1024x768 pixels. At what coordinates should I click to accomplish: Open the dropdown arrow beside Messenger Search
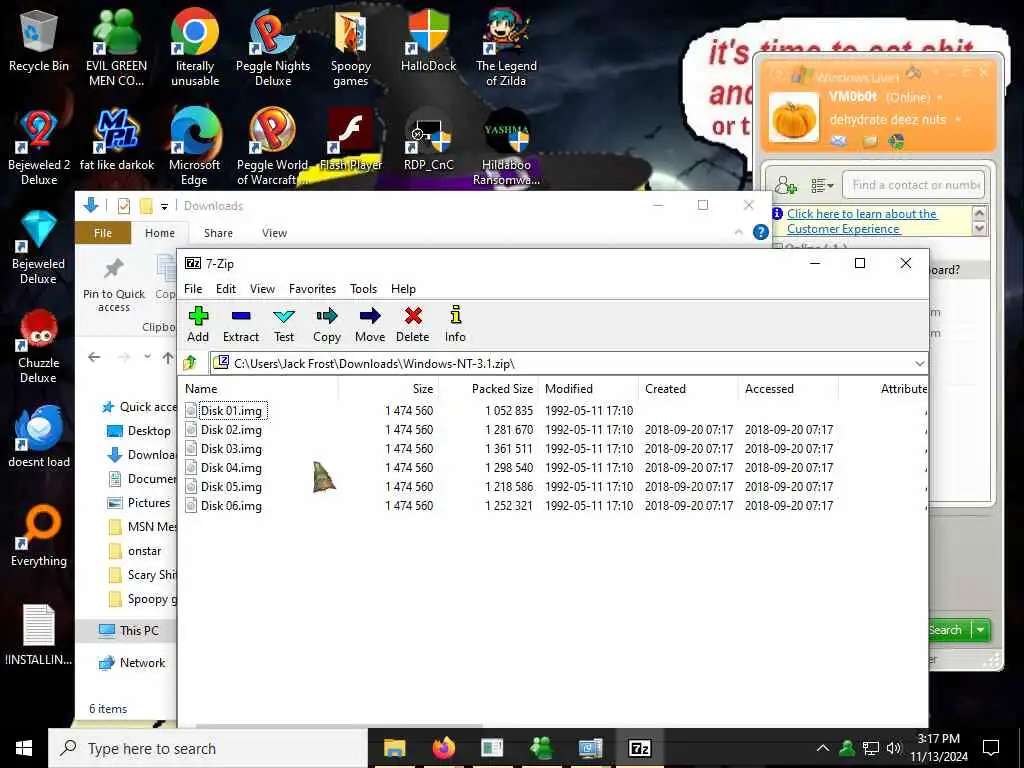(x=980, y=630)
